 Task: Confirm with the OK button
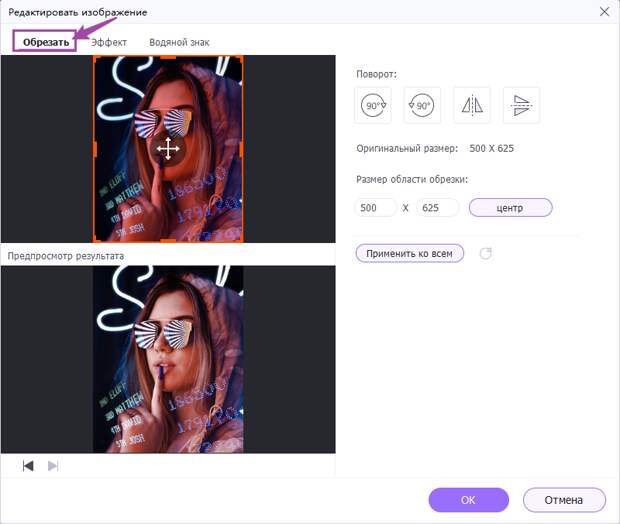pyautogui.click(x=469, y=500)
